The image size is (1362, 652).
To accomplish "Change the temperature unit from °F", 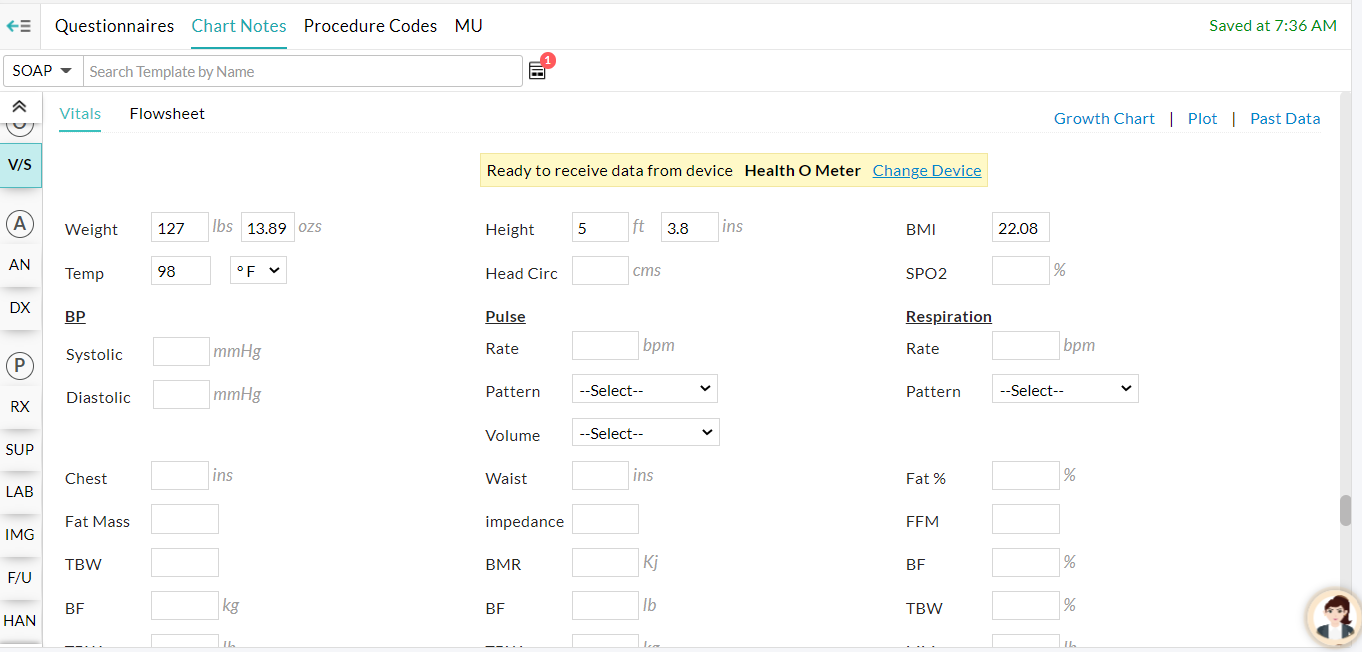I will point(258,270).
